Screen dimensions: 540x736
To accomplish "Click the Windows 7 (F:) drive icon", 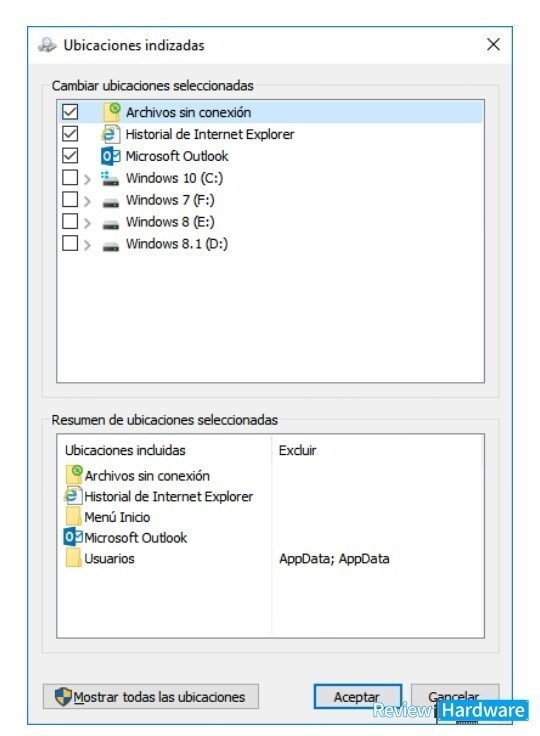I will point(111,202).
